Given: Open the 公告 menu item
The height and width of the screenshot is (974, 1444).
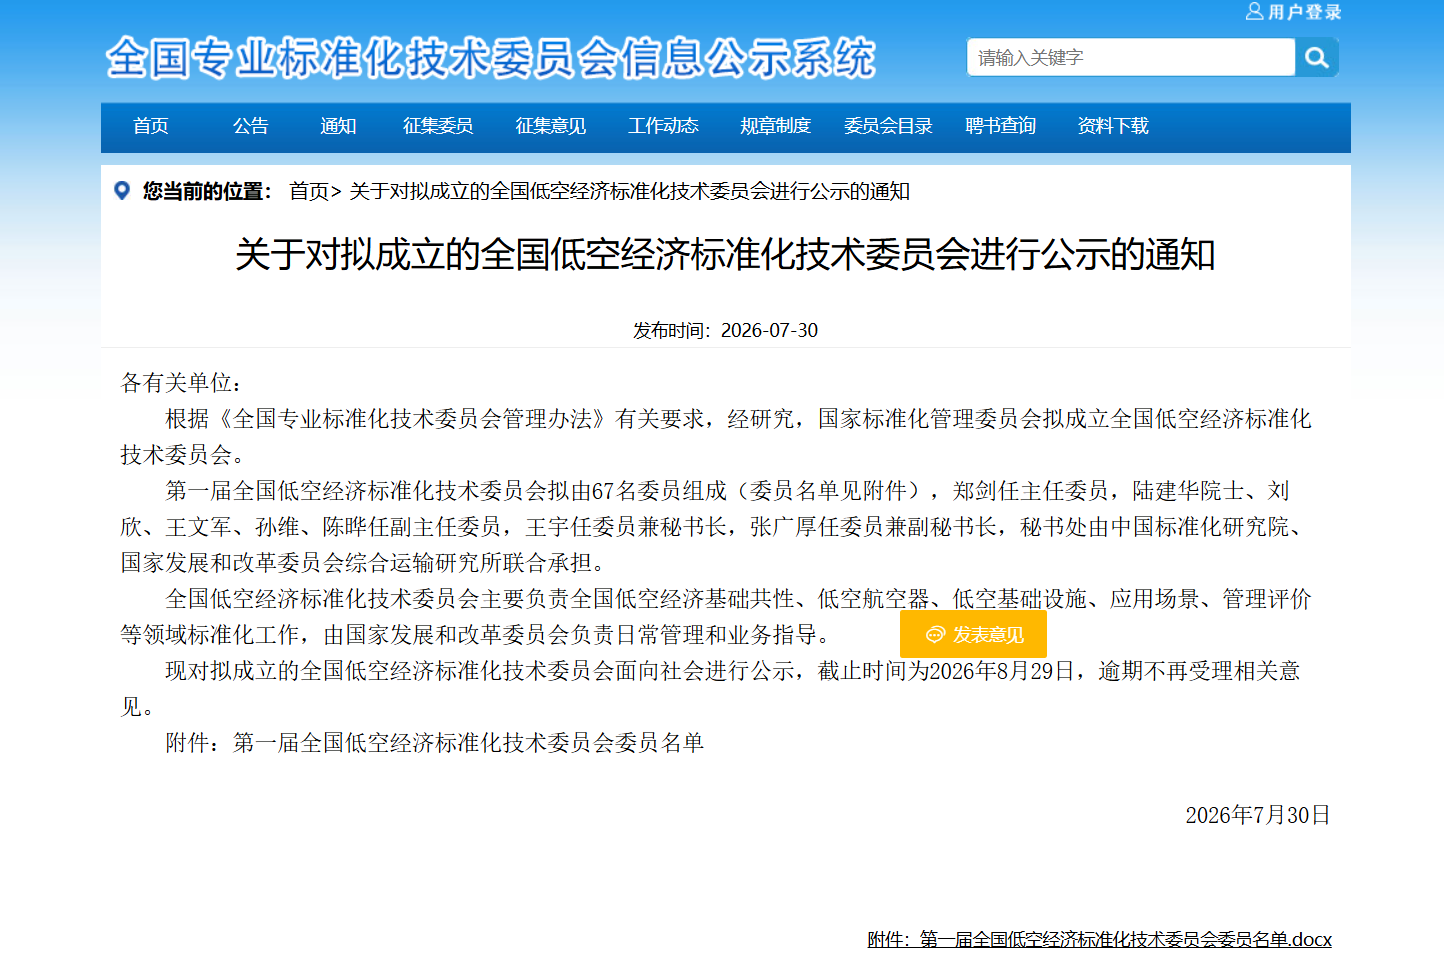Looking at the screenshot, I should pos(251,126).
